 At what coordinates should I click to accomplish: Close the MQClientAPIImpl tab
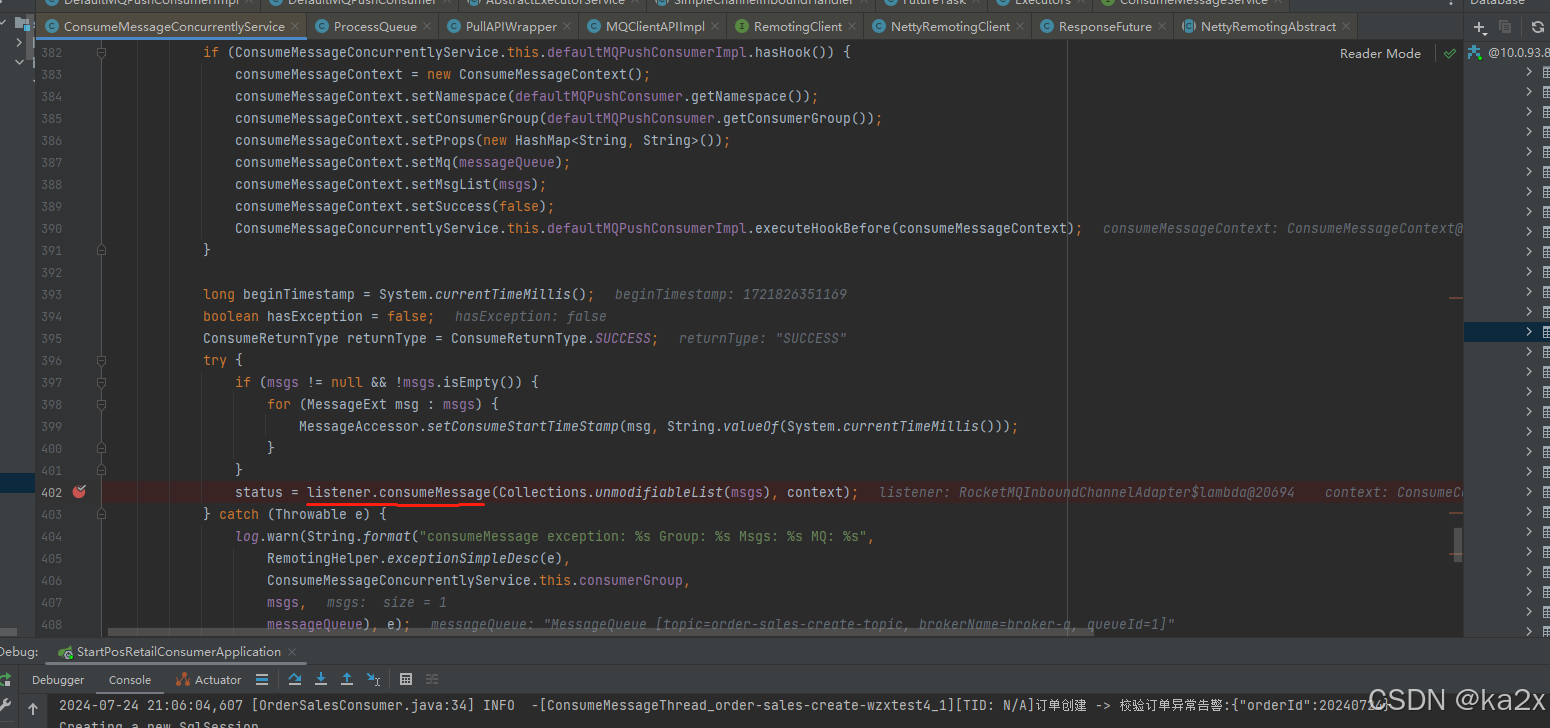pos(716,27)
